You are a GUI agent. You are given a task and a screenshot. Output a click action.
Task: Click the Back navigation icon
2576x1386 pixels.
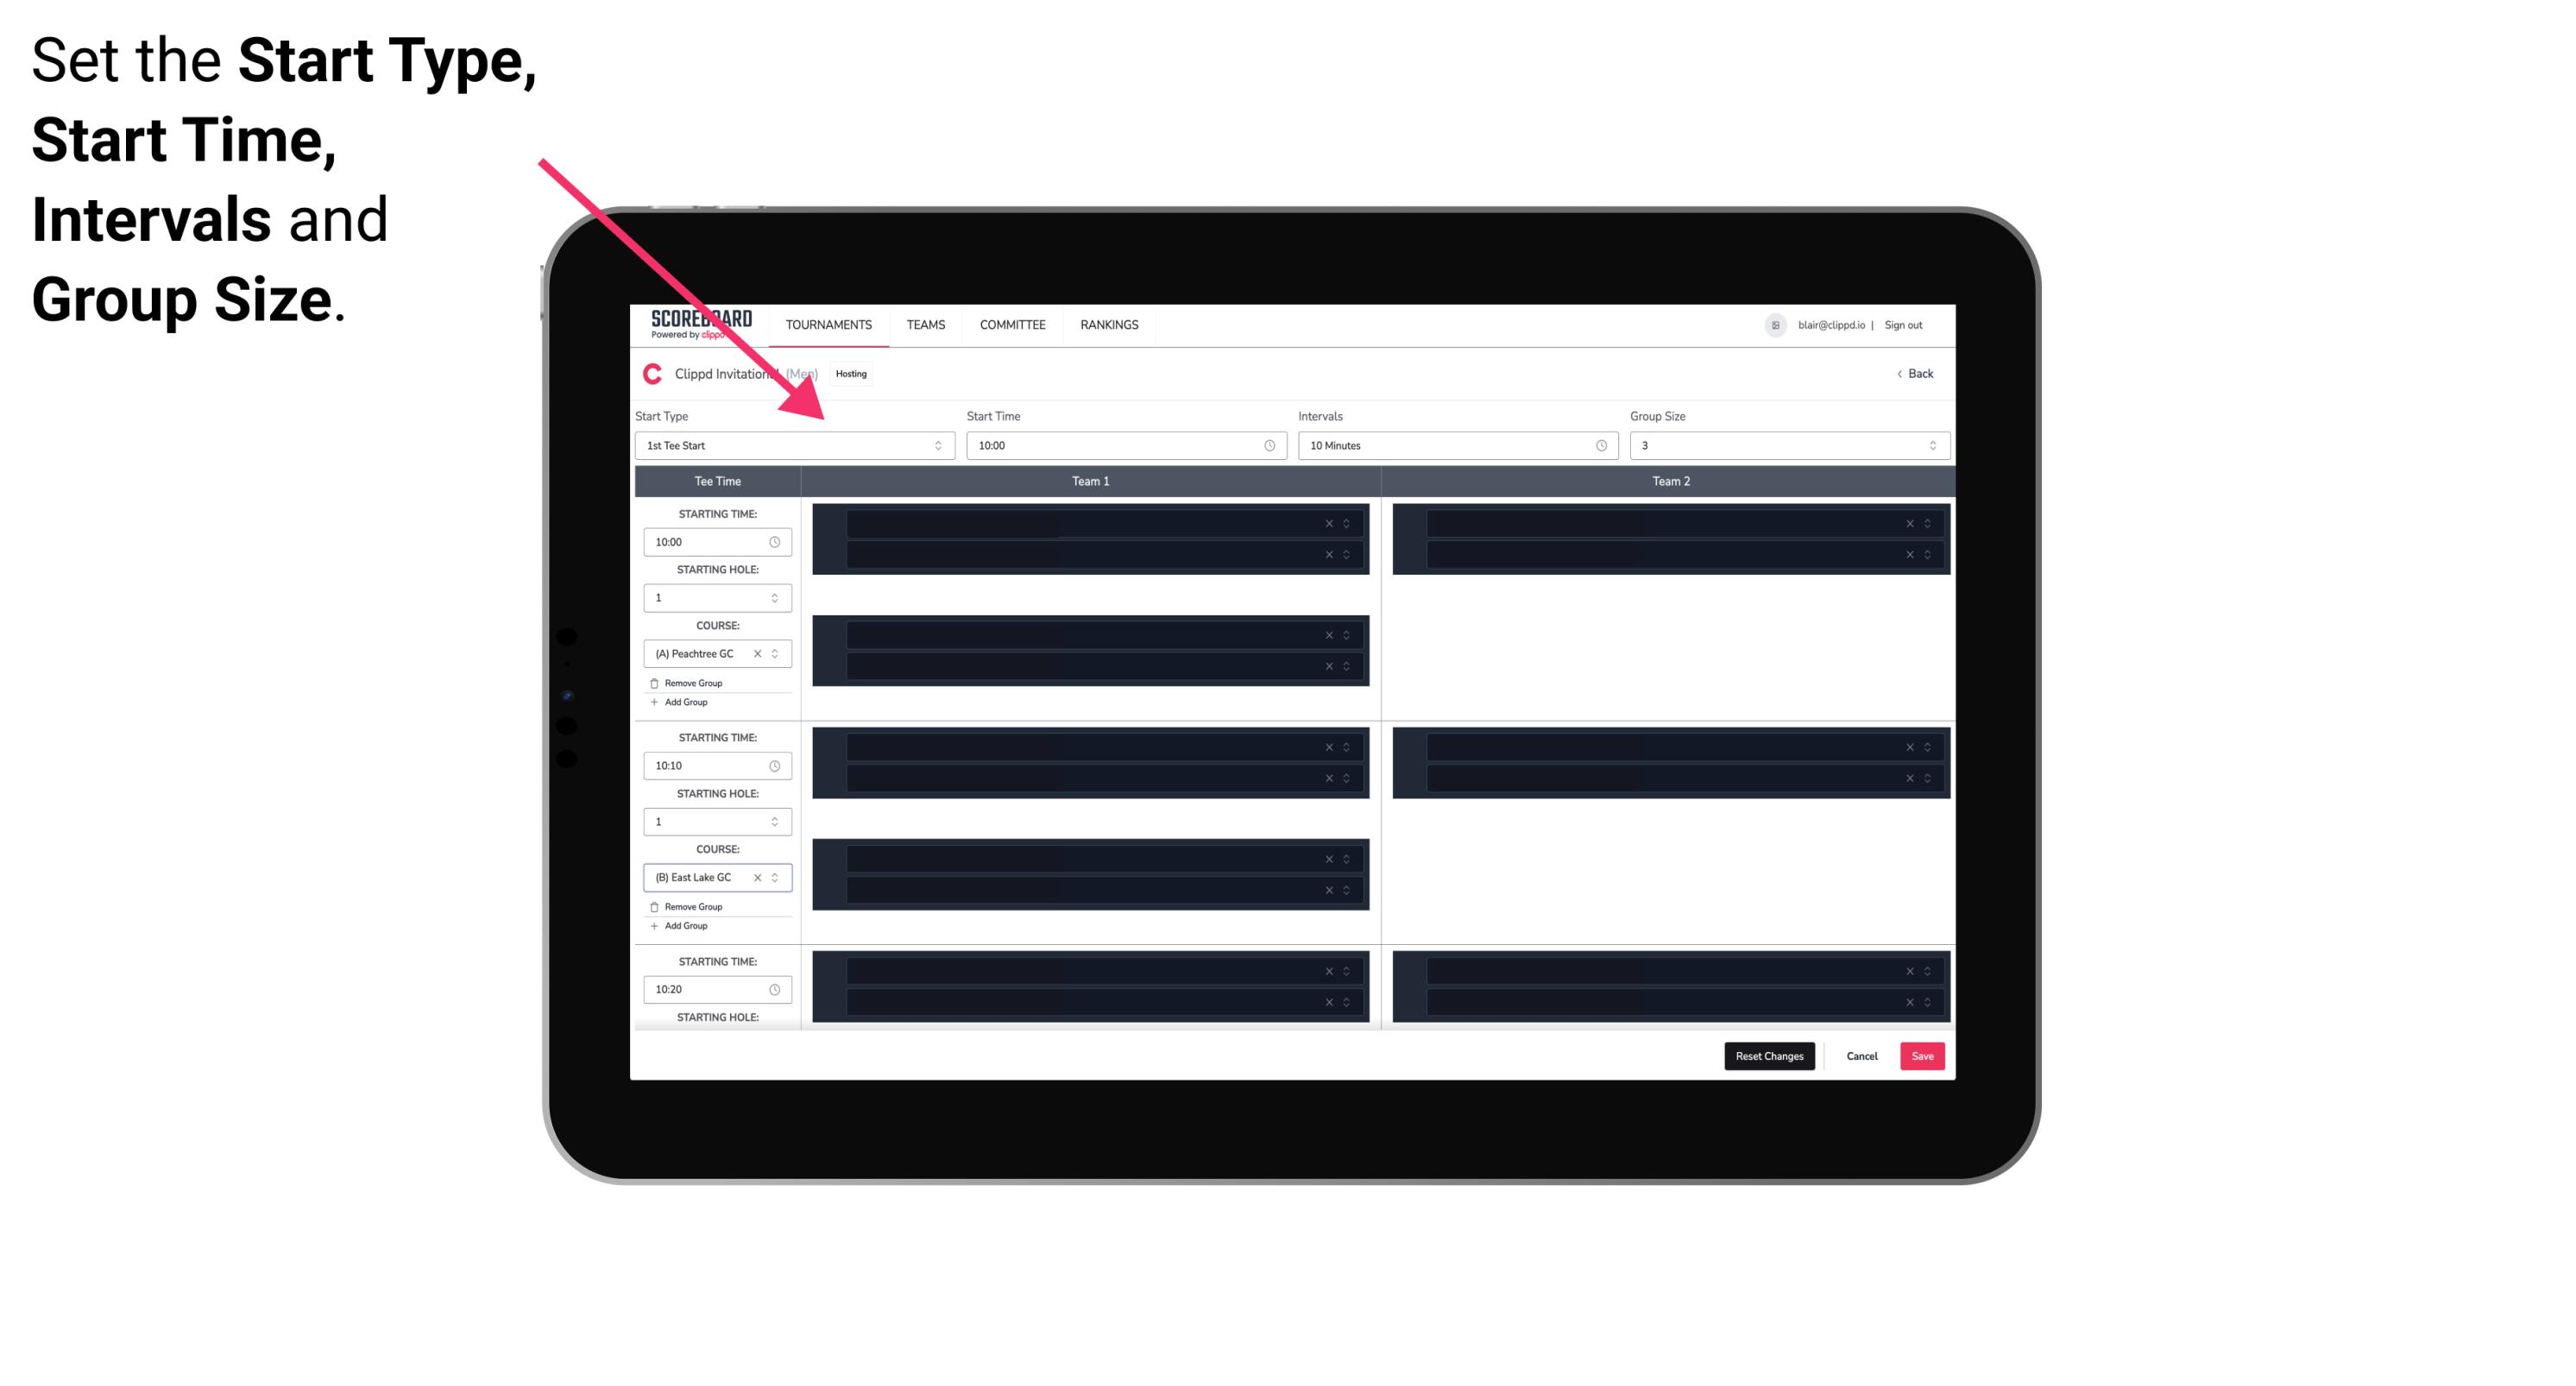1899,372
